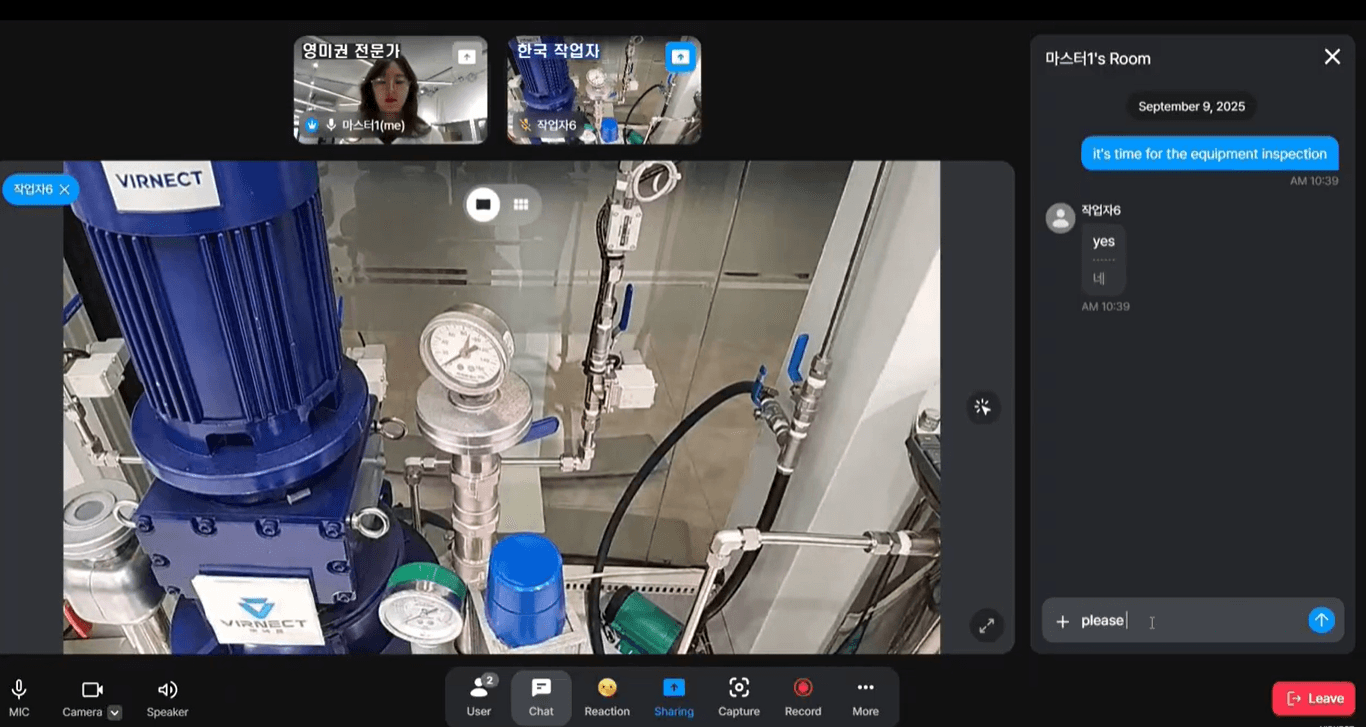Click the Sharing button in the toolbar
Screen dimensions: 1366x727
(x=674, y=697)
